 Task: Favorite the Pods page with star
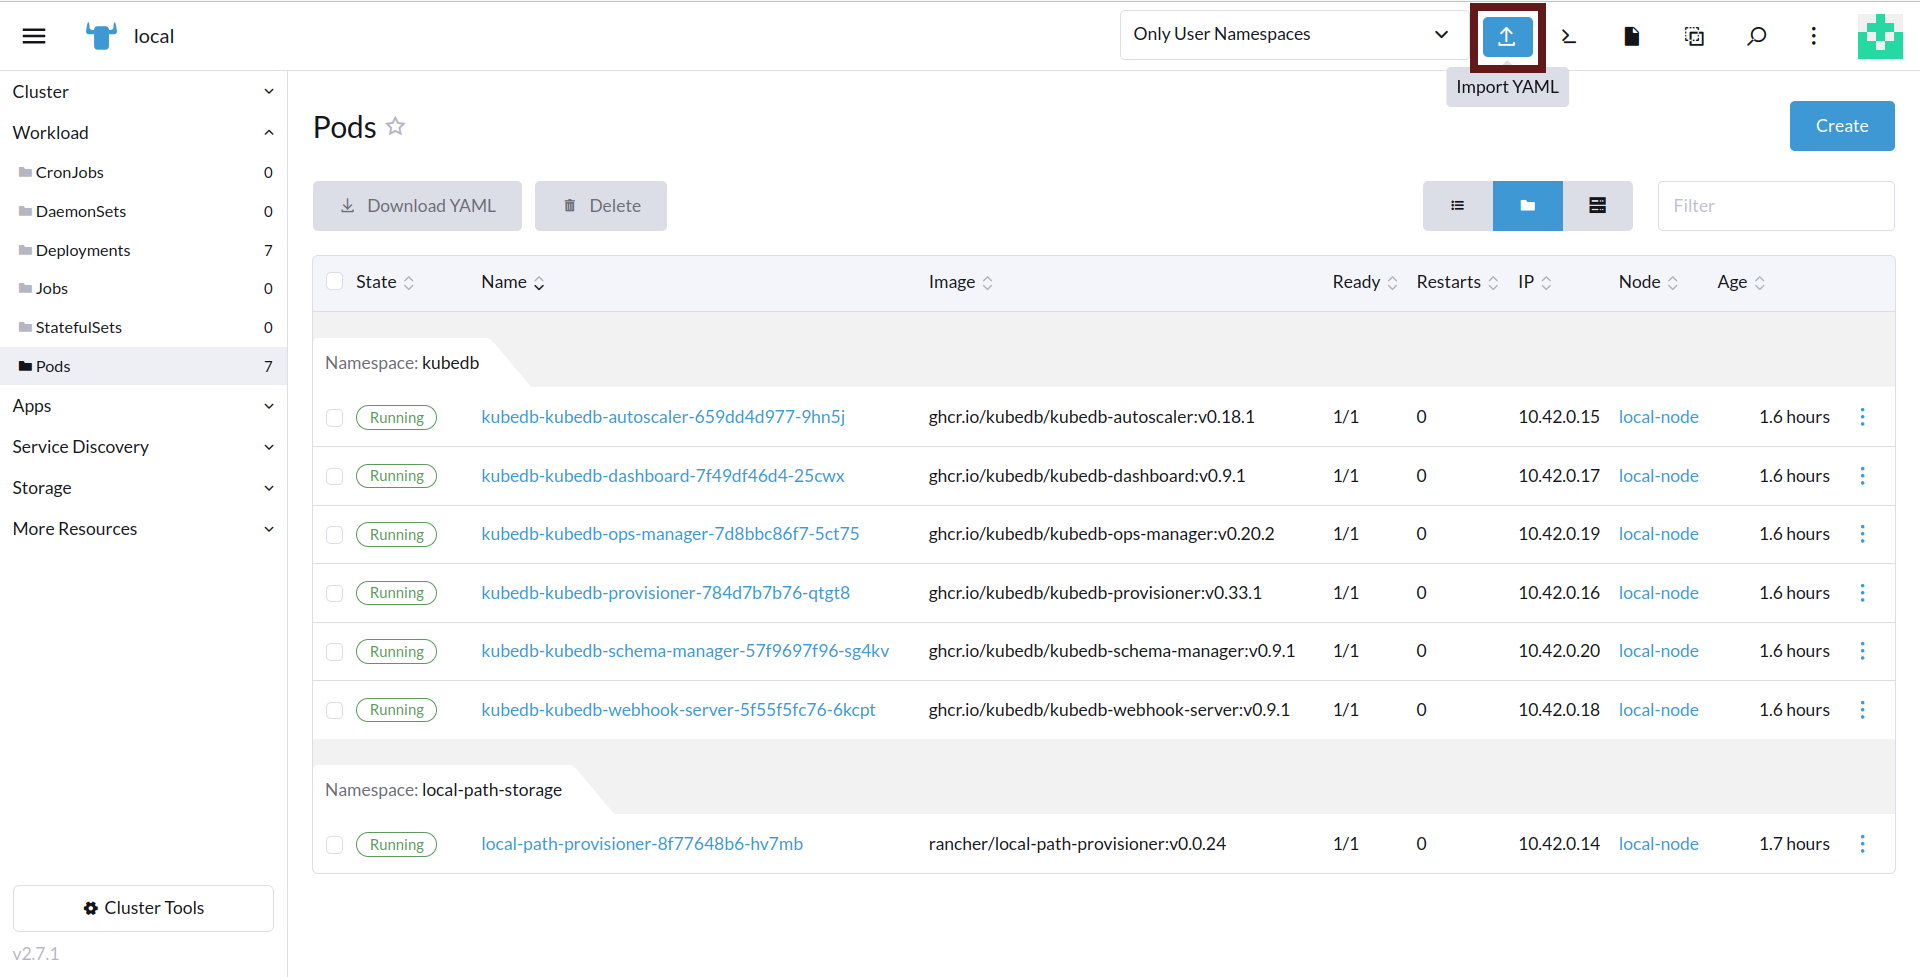(x=396, y=126)
